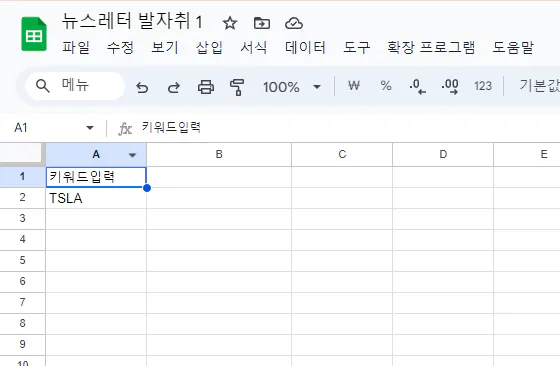Open the 서식 menu
This screenshot has height=366, width=560.
tap(254, 47)
